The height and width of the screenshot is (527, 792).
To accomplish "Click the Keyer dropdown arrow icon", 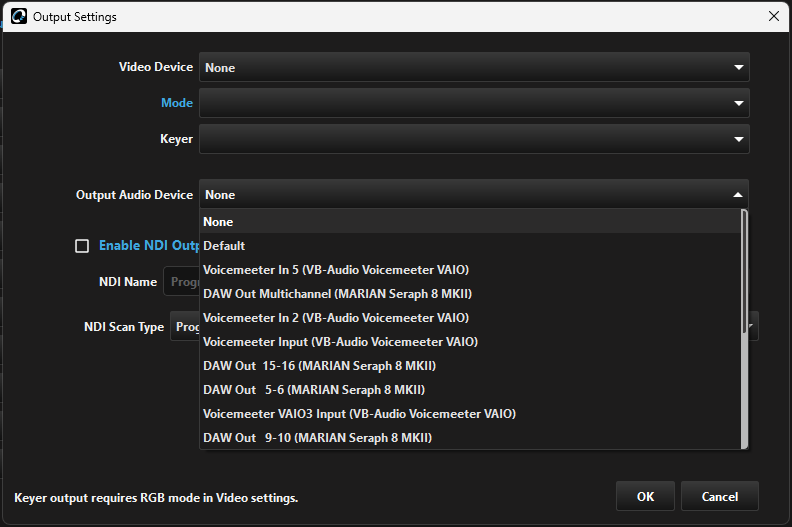I will click(x=738, y=139).
